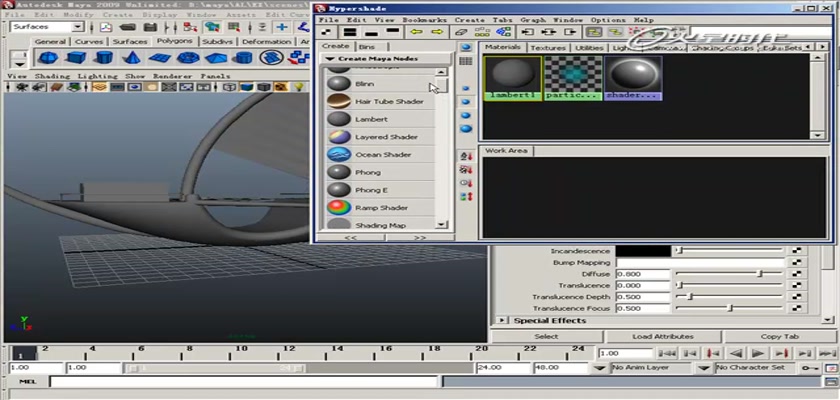Open the No Character Set dropdown arrow
The image size is (840, 400).
[x=704, y=368]
